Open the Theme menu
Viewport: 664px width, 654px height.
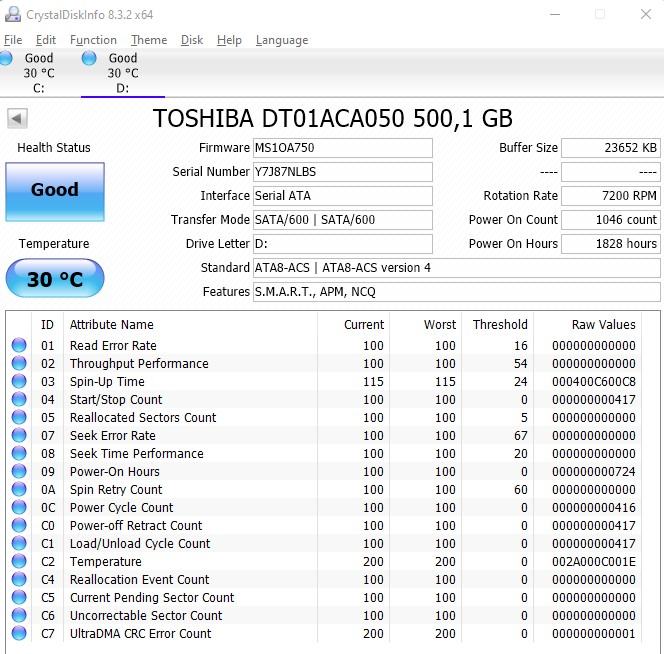[x=149, y=40]
